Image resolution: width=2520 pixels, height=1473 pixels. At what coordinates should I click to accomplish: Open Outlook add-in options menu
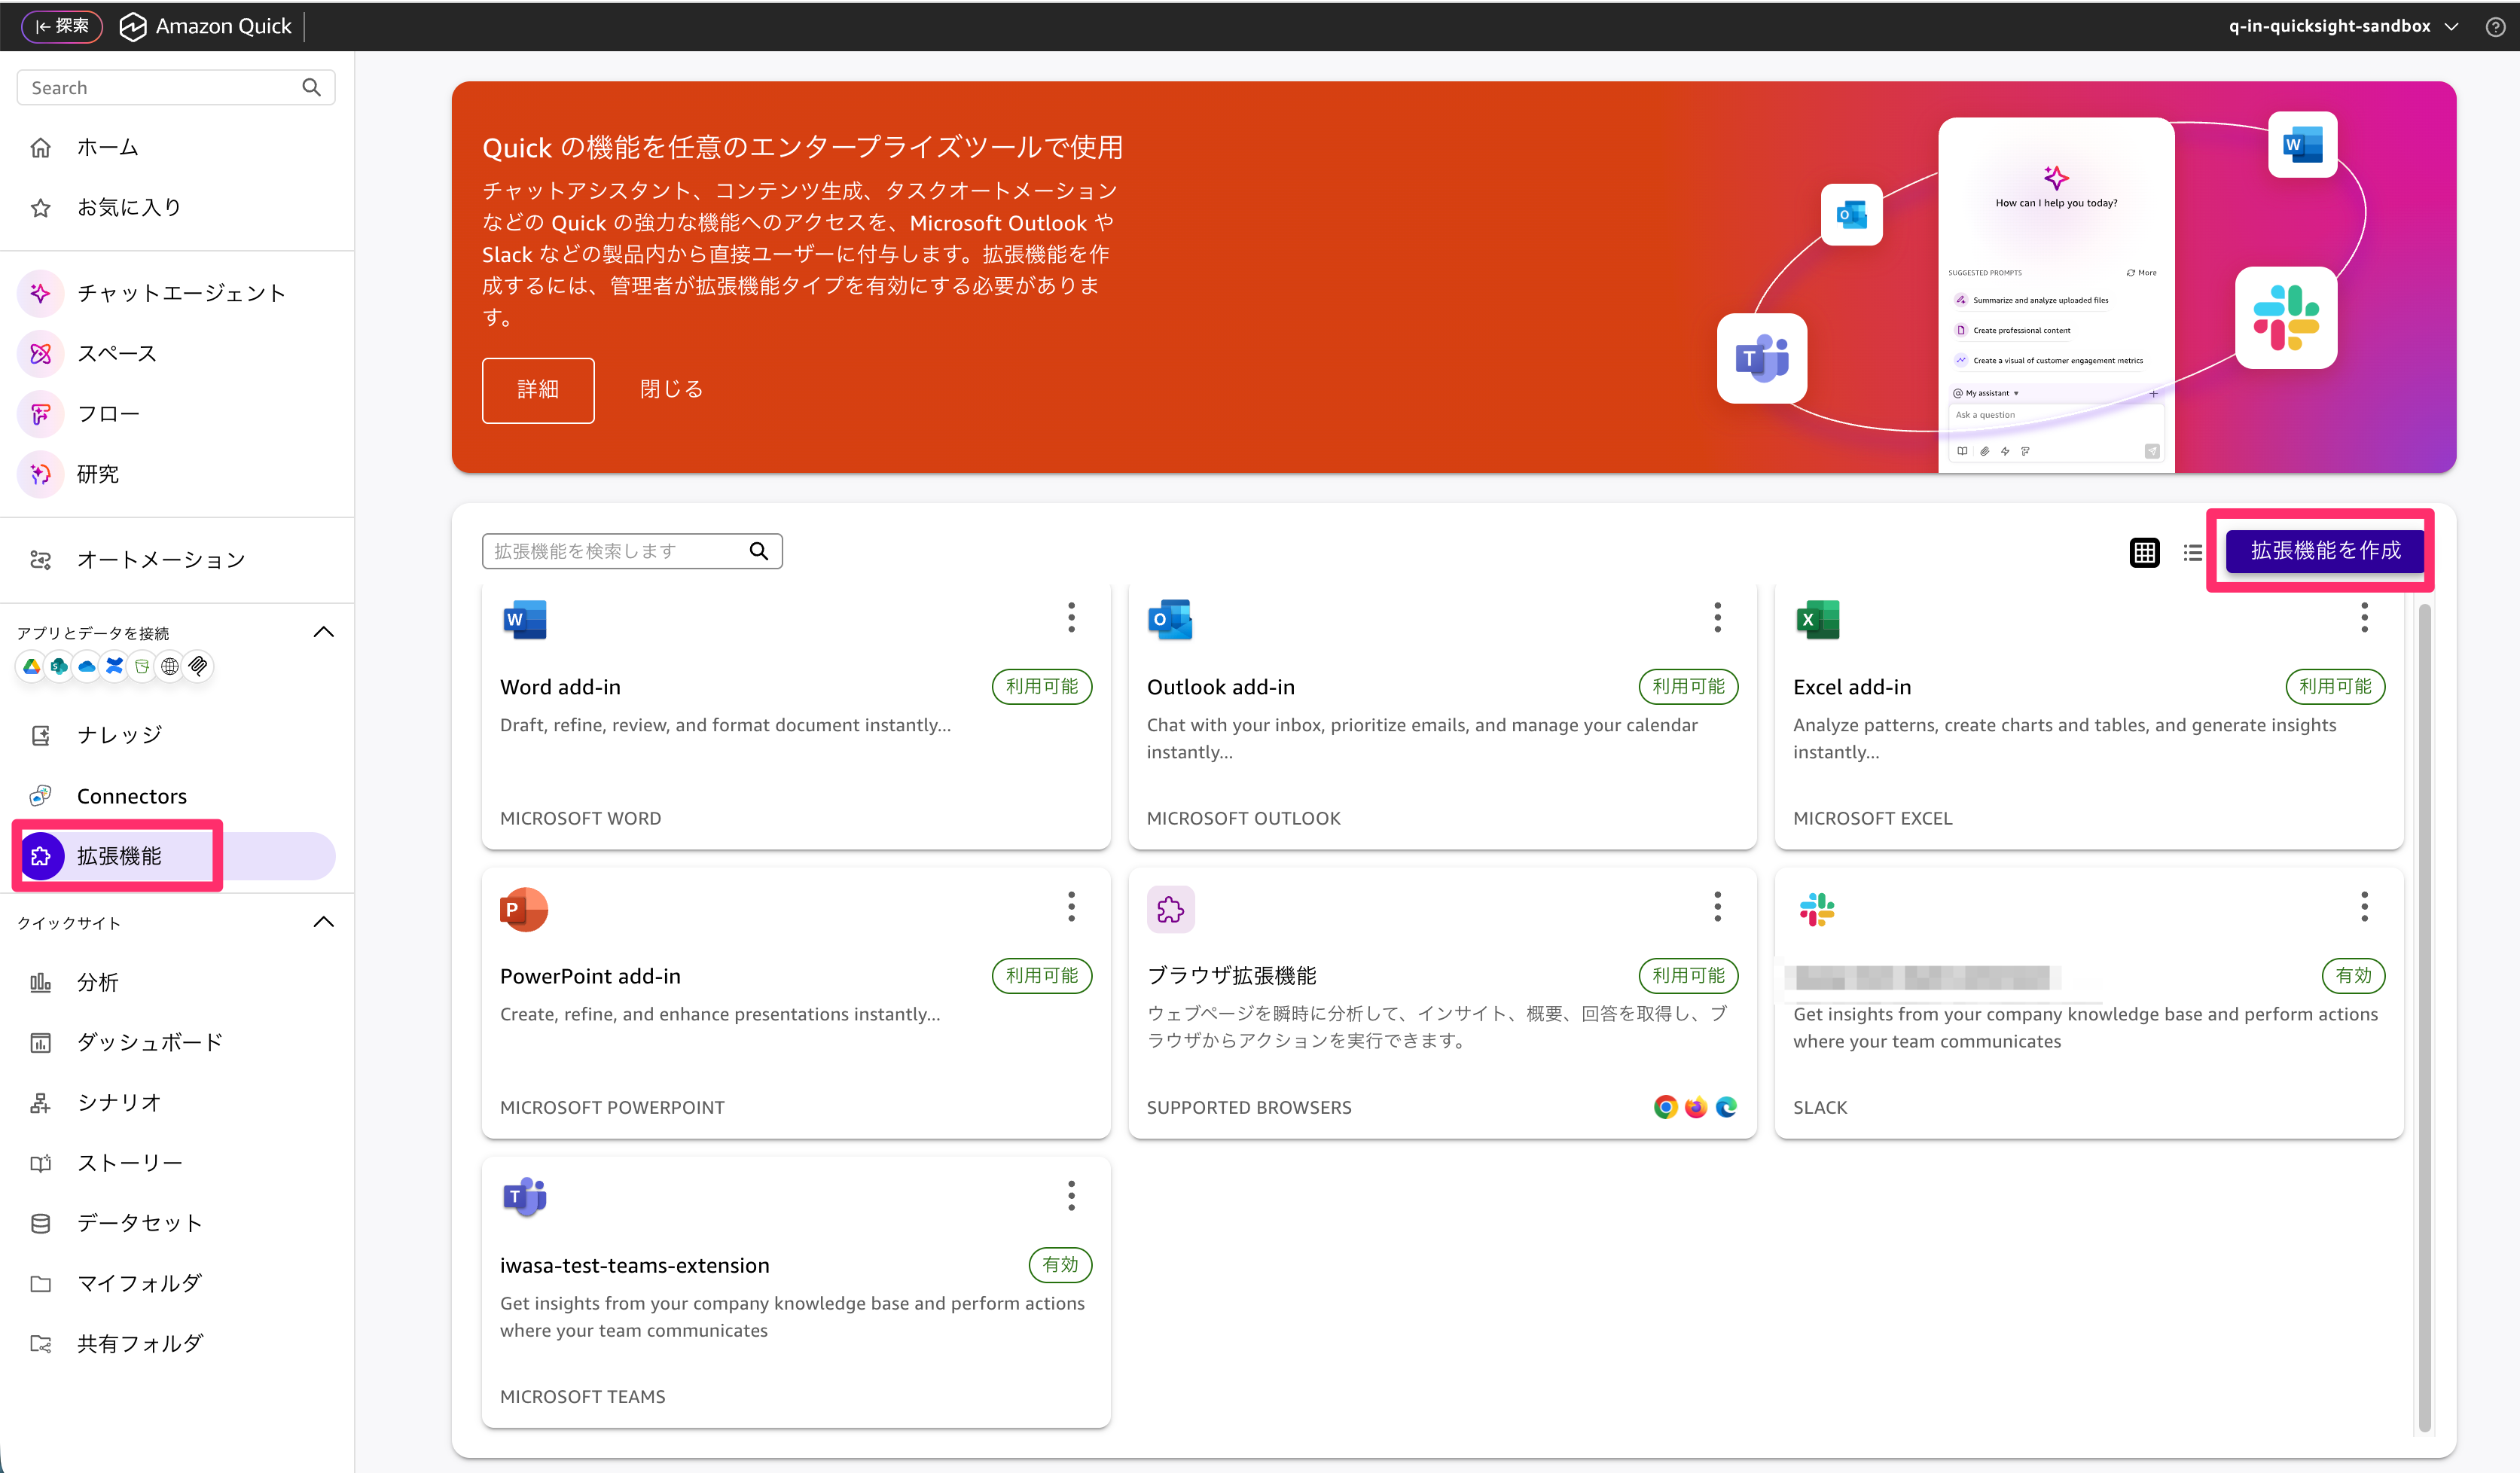coord(1717,617)
